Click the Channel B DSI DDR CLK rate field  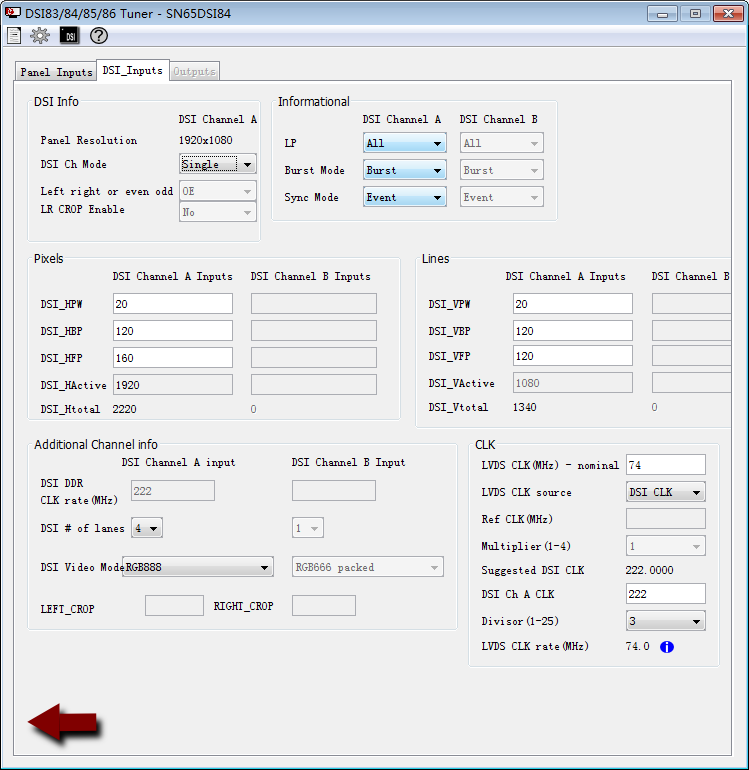coord(334,491)
